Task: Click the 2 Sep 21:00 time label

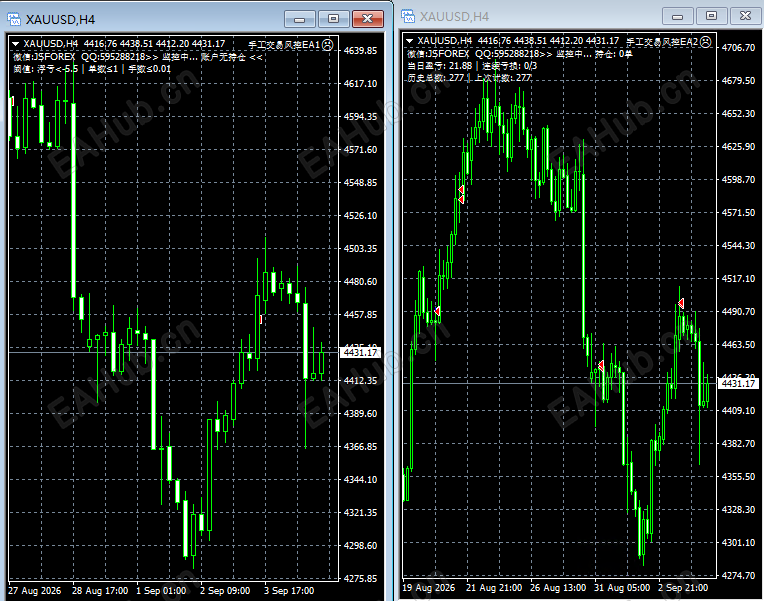Action: [683, 588]
